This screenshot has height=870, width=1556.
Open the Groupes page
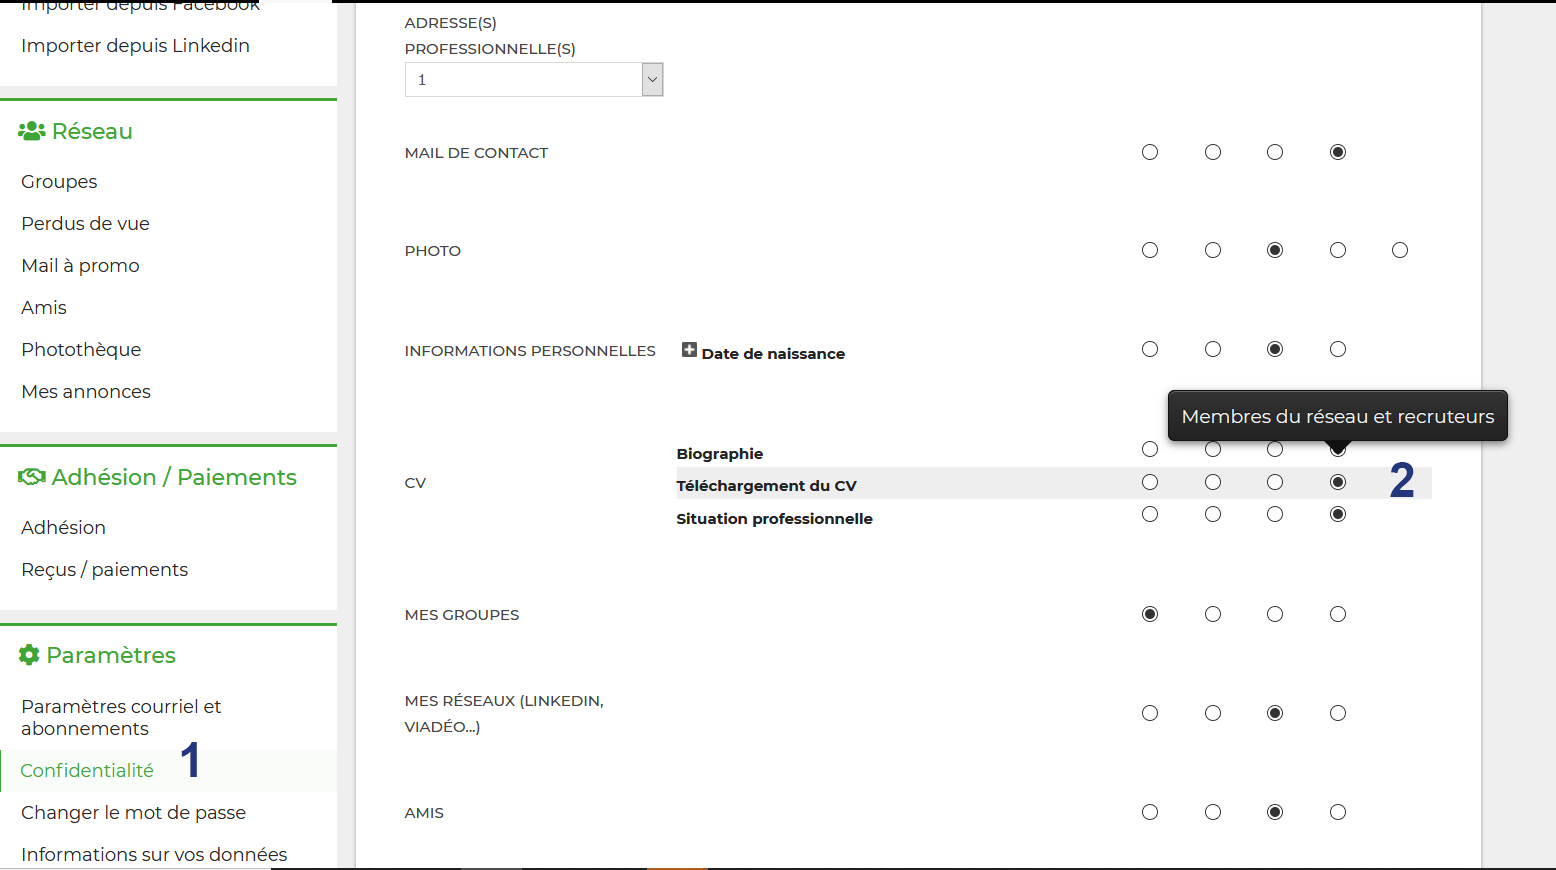(x=59, y=182)
